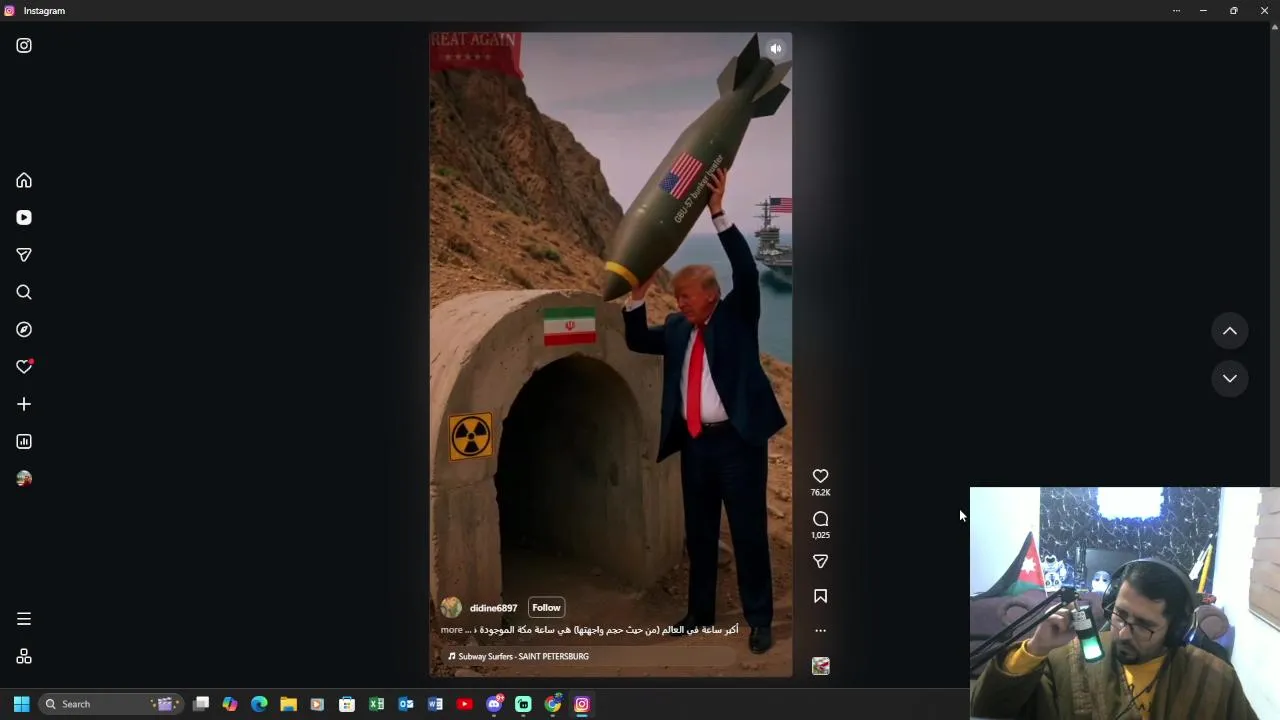Open Task View on taskbar
Viewport: 1280px width, 720px height.
[x=201, y=704]
